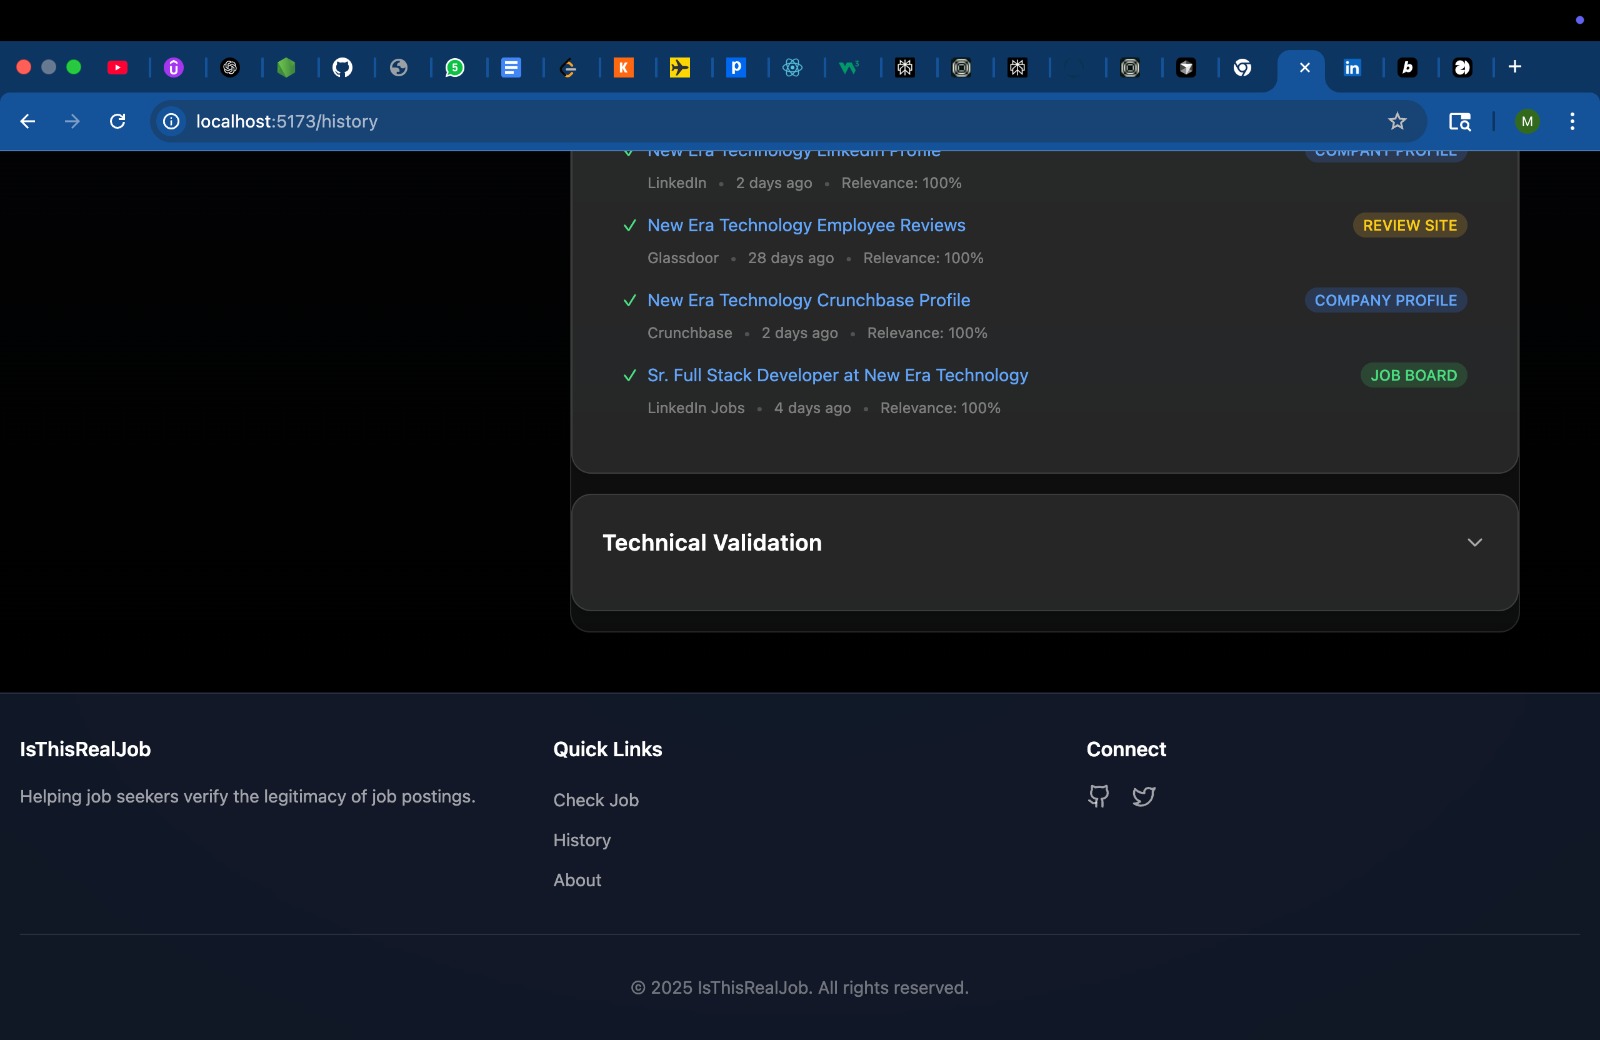The width and height of the screenshot is (1600, 1040).
Task: Open the orange K icon tab
Action: point(624,68)
